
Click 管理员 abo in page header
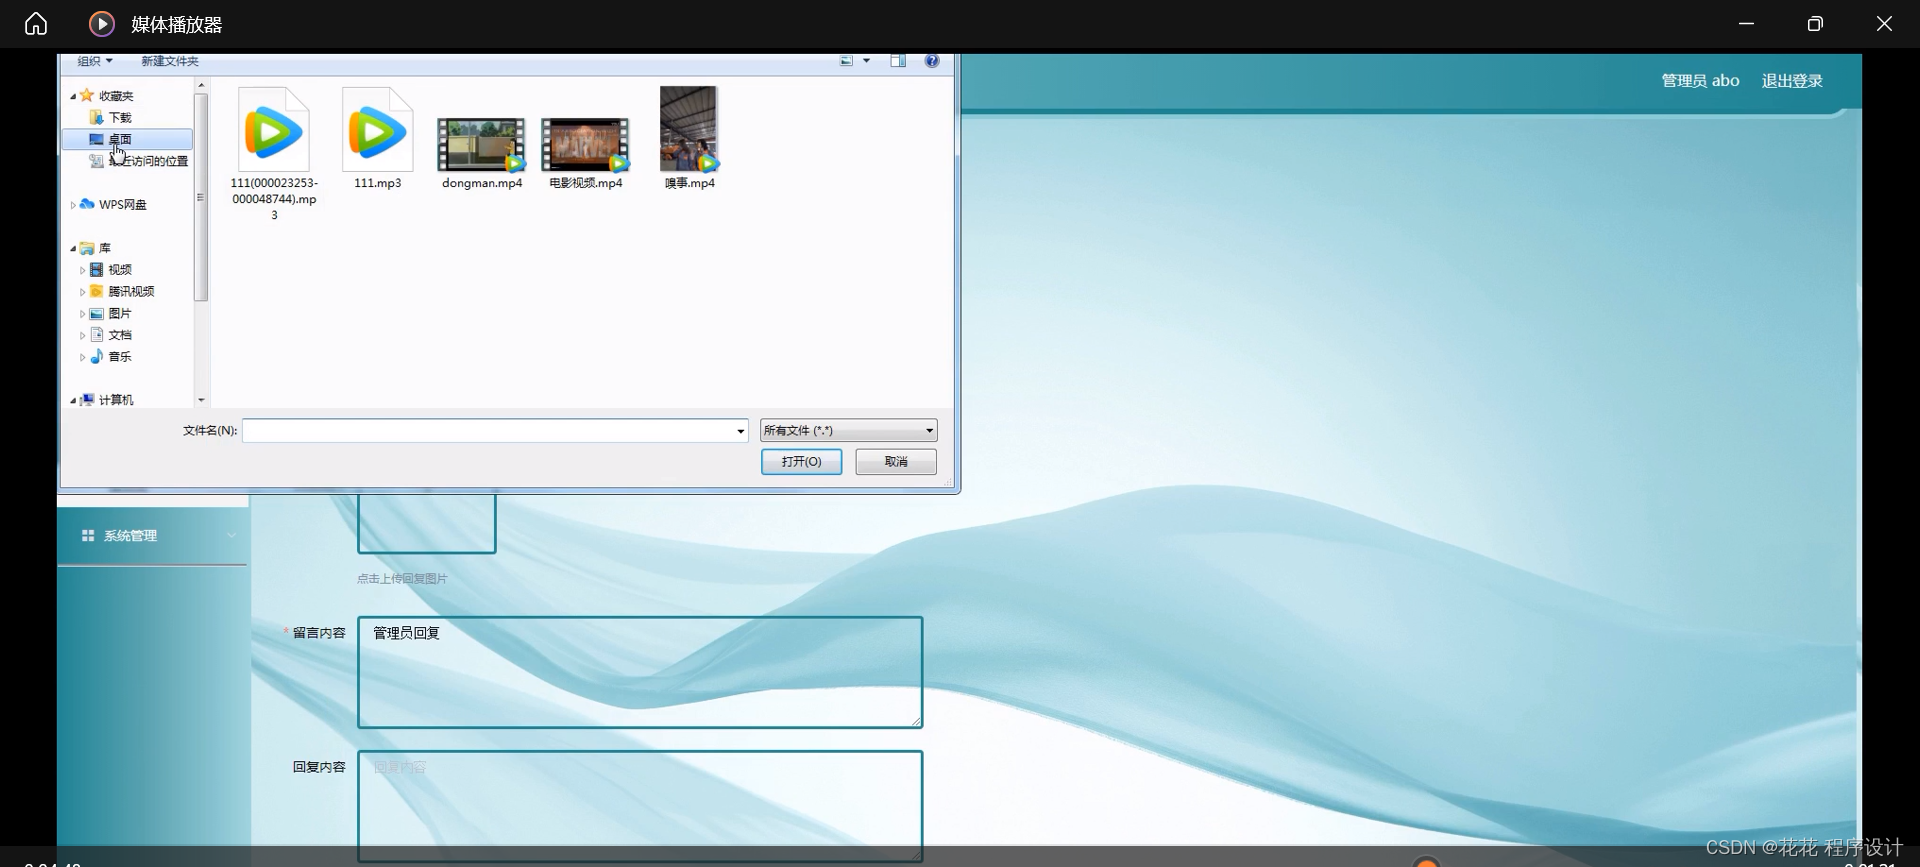pos(1700,81)
